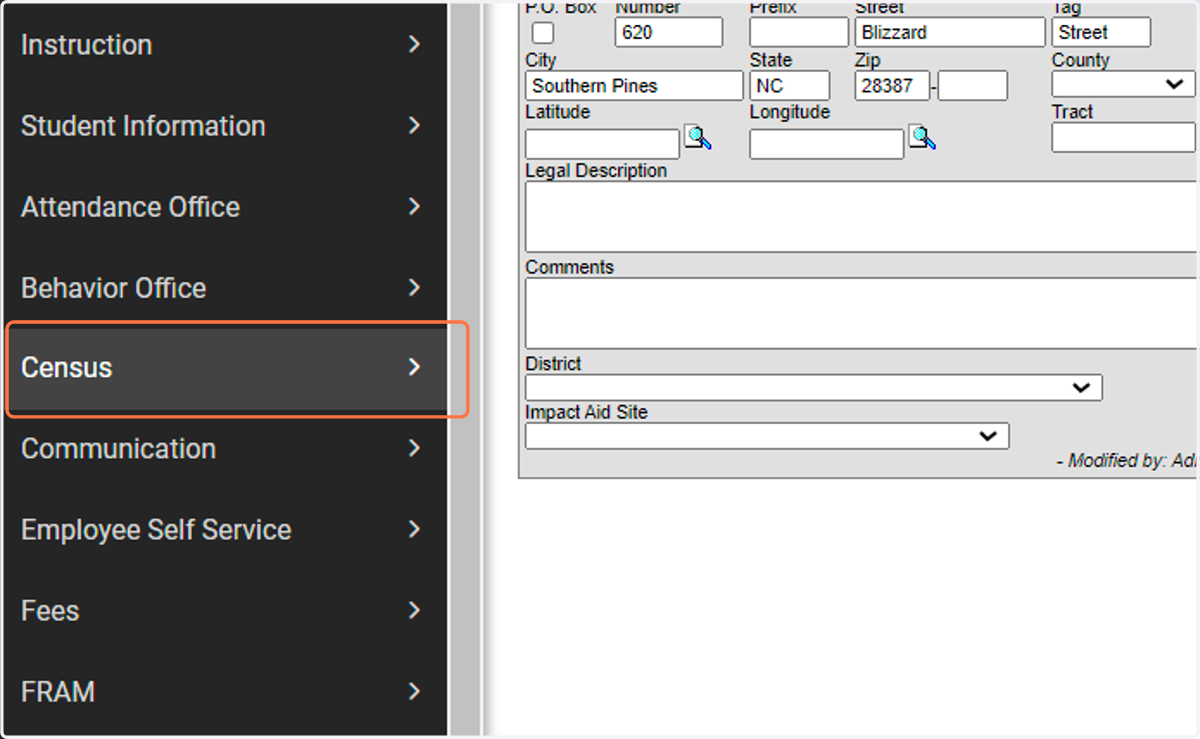Focus the City field Southern Pines
Viewport: 1200px width, 739px height.
[x=634, y=86]
